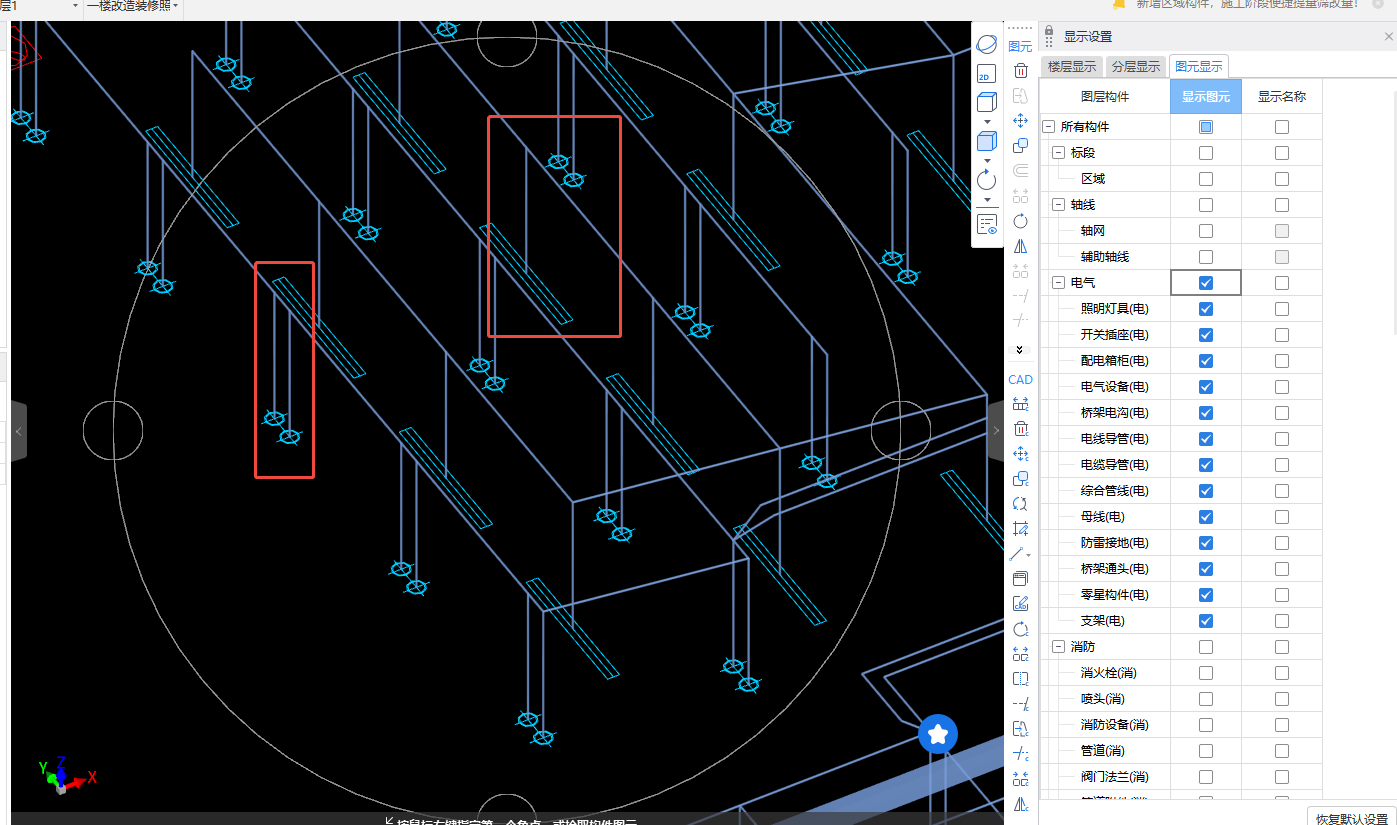Enable 显示图元 for 喷头(消)
Image resolution: width=1397 pixels, height=825 pixels.
coord(1206,699)
